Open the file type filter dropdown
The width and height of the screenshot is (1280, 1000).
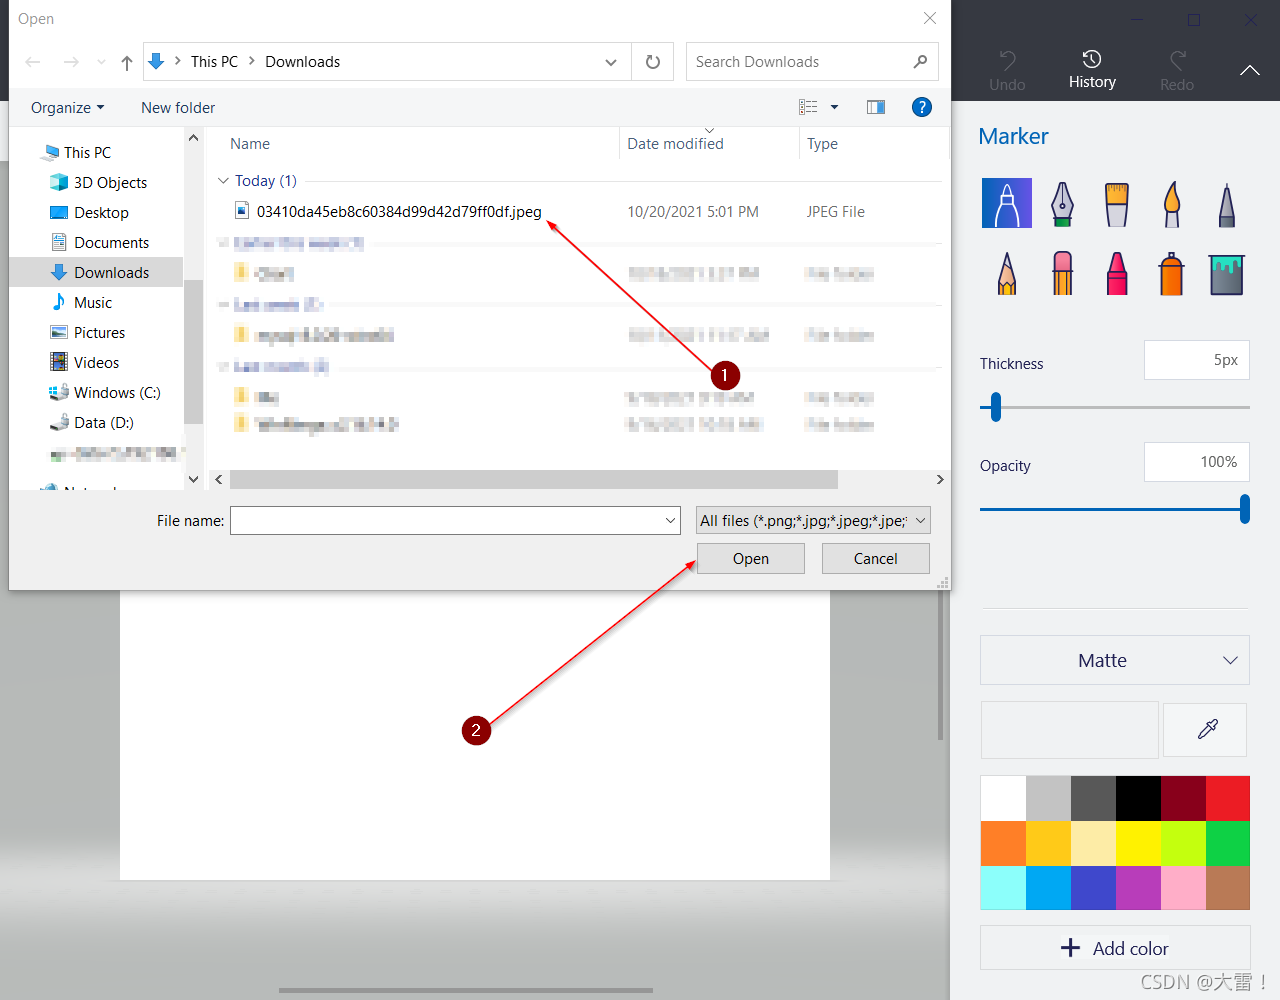(812, 520)
